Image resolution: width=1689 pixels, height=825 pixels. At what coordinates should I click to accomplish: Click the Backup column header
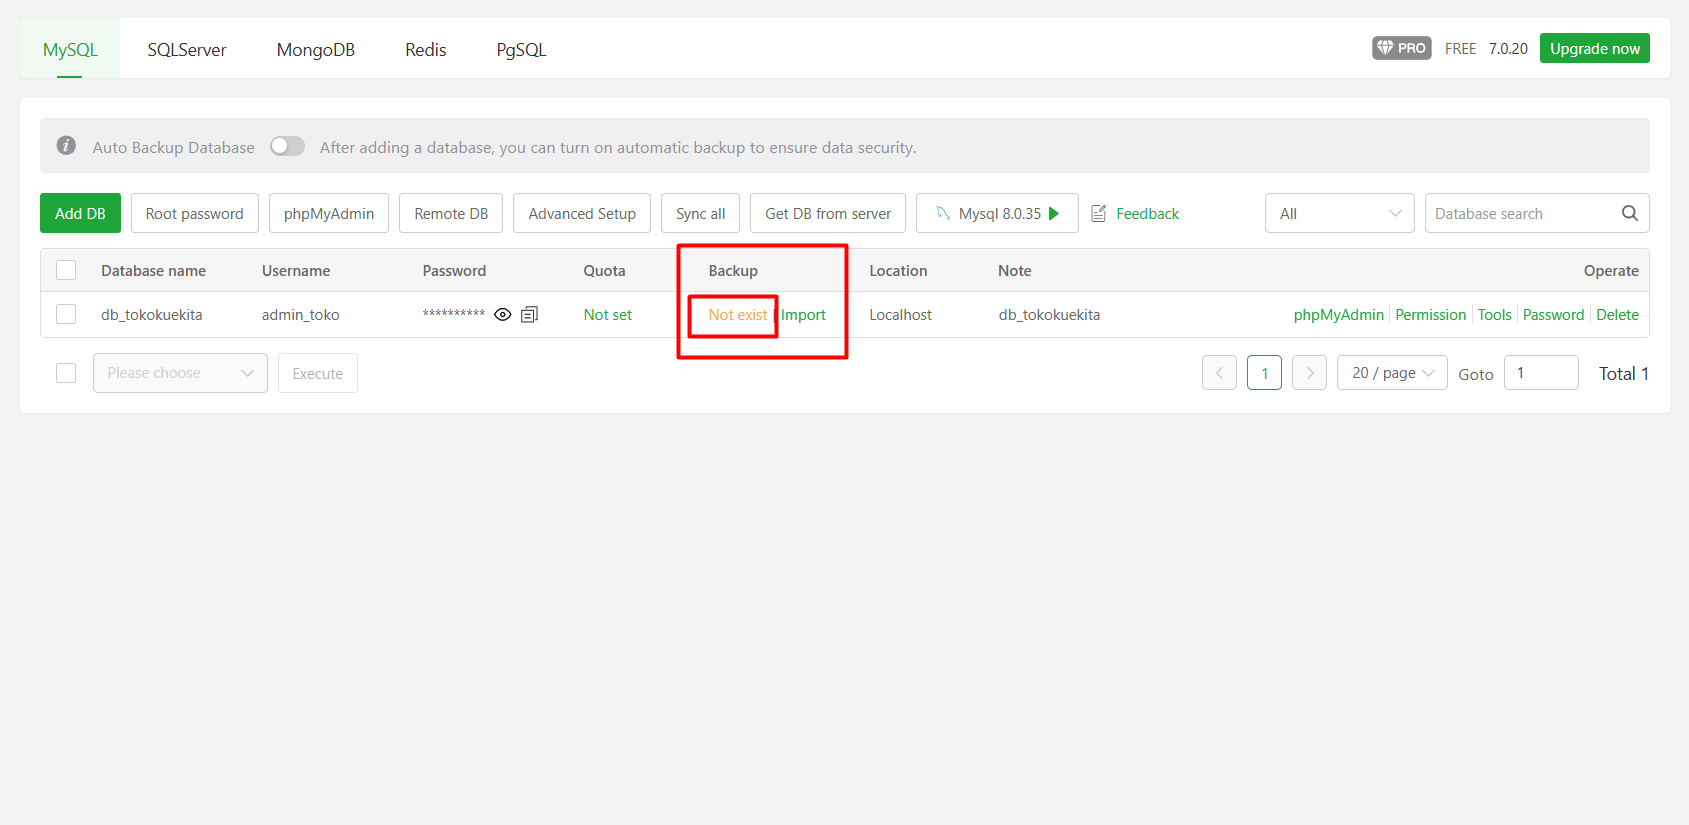point(733,270)
